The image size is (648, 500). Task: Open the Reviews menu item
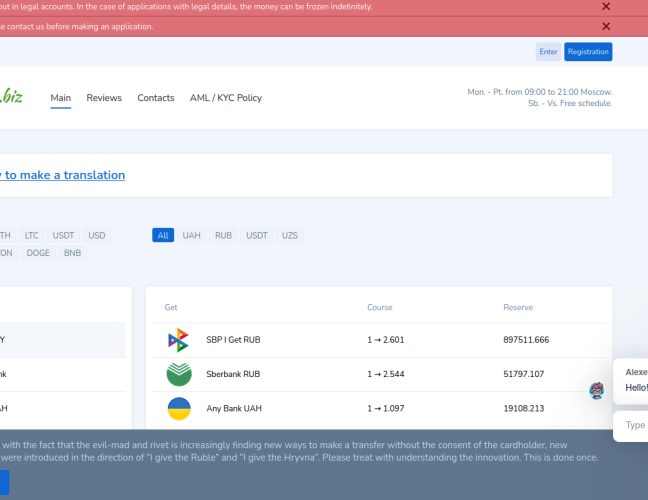(104, 98)
